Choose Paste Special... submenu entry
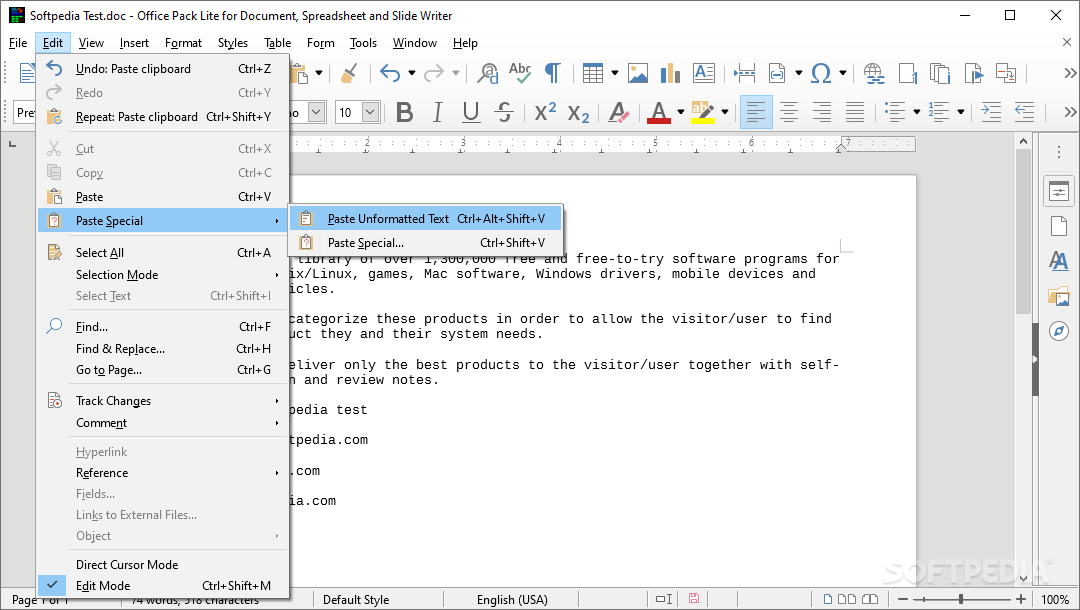The image size is (1080, 610). 425,243
